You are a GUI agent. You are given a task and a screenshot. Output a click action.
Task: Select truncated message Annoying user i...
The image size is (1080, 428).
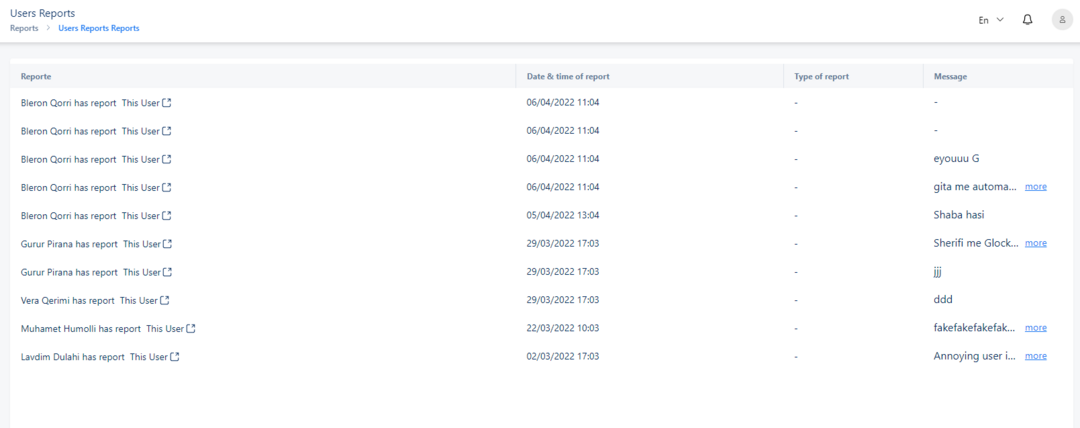(975, 356)
